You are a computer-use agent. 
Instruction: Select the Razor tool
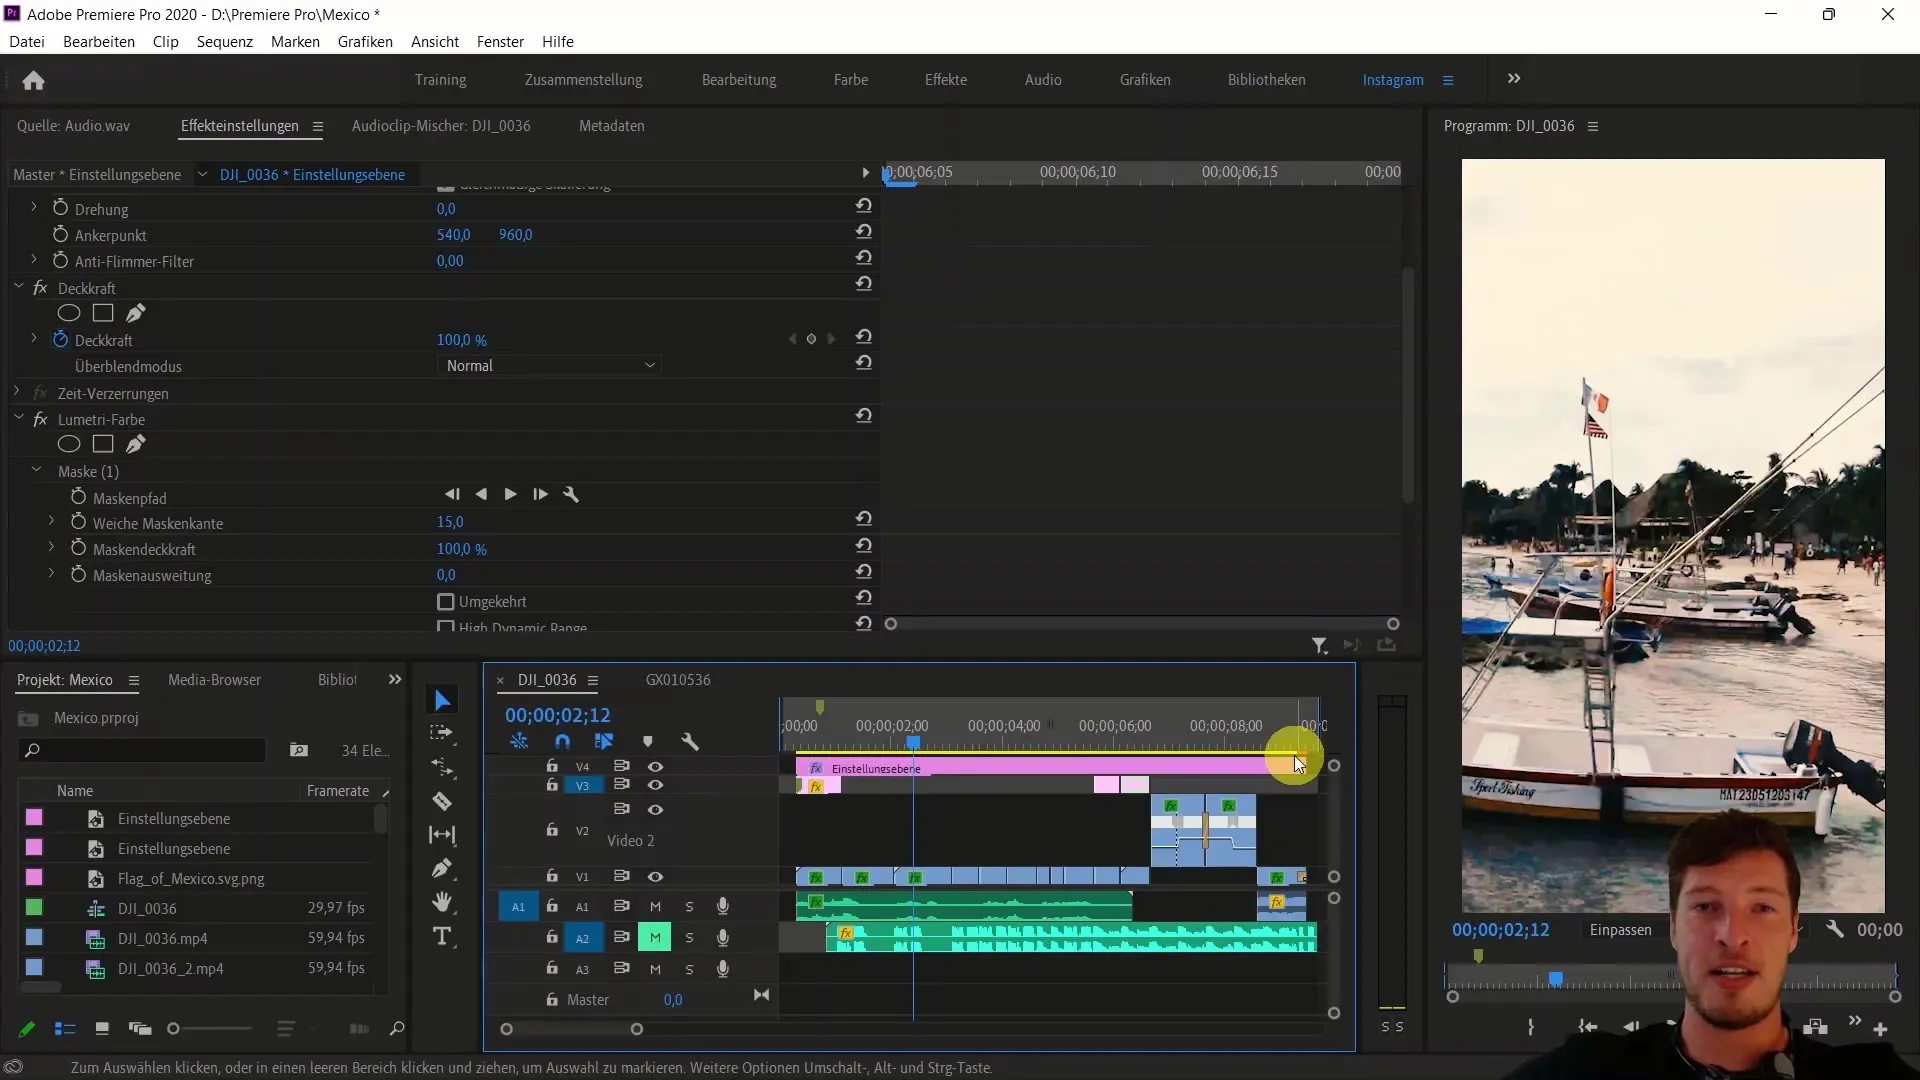(x=442, y=801)
